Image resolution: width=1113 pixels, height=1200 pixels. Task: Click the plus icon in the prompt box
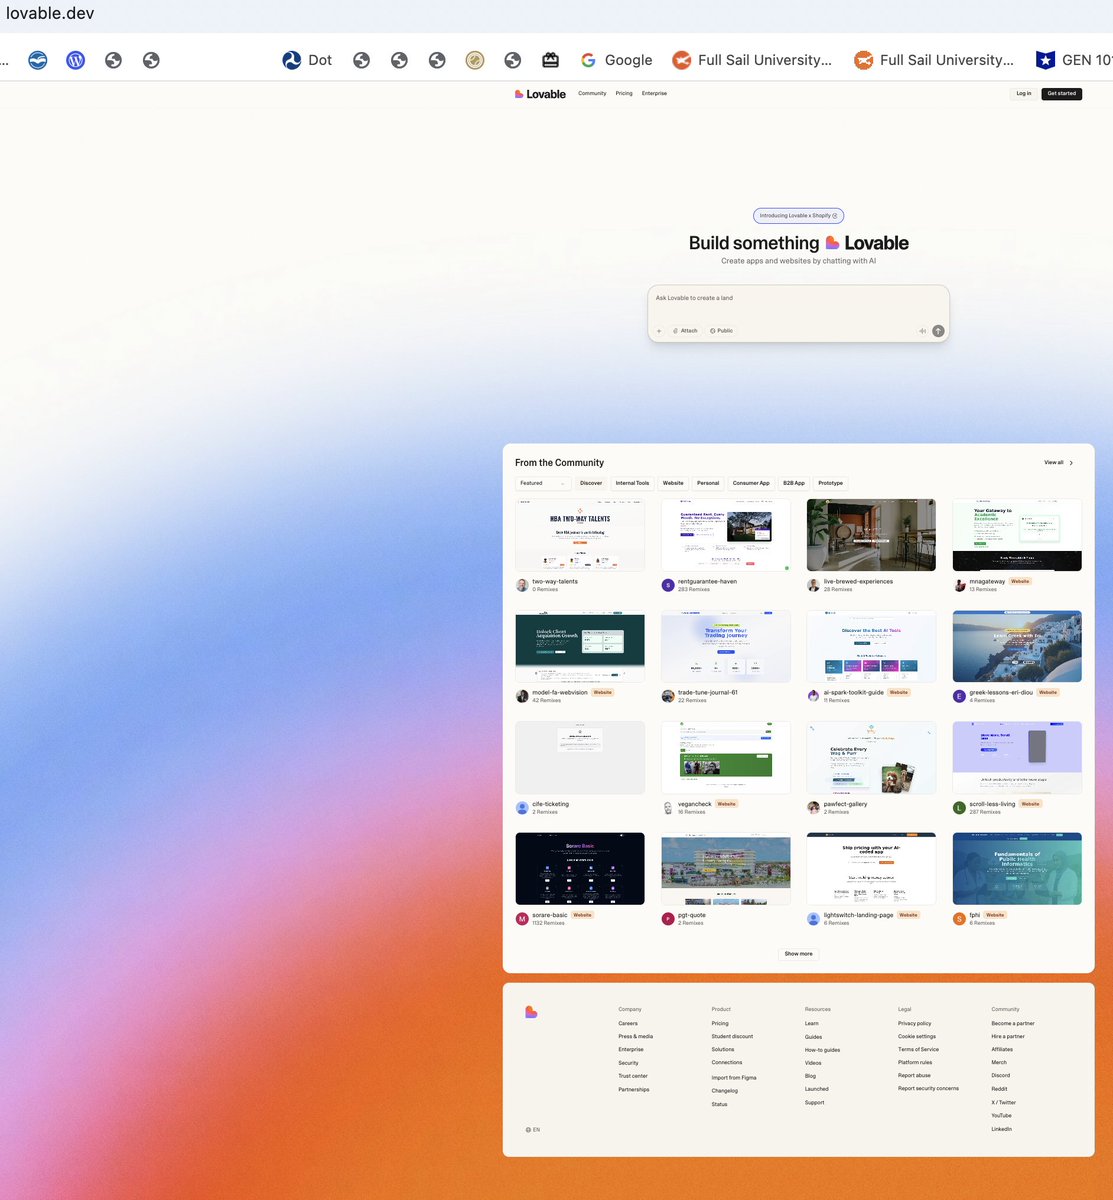click(x=660, y=330)
